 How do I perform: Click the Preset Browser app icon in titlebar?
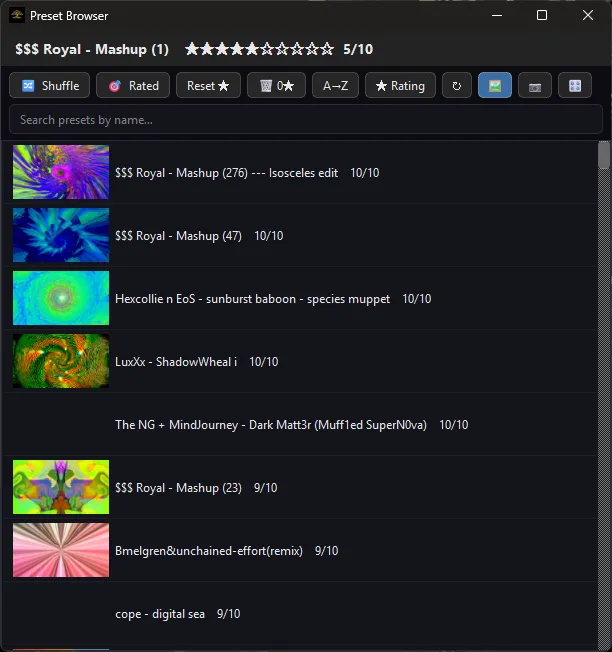pyautogui.click(x=17, y=15)
